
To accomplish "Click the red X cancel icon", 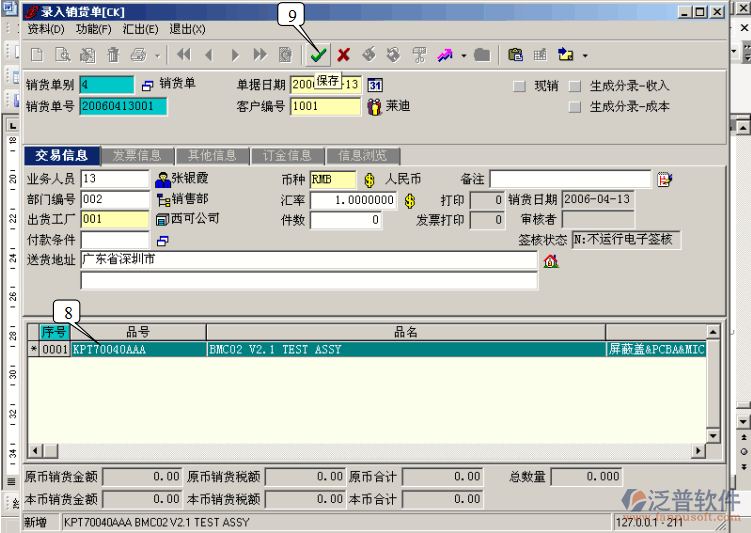I will 344,55.
